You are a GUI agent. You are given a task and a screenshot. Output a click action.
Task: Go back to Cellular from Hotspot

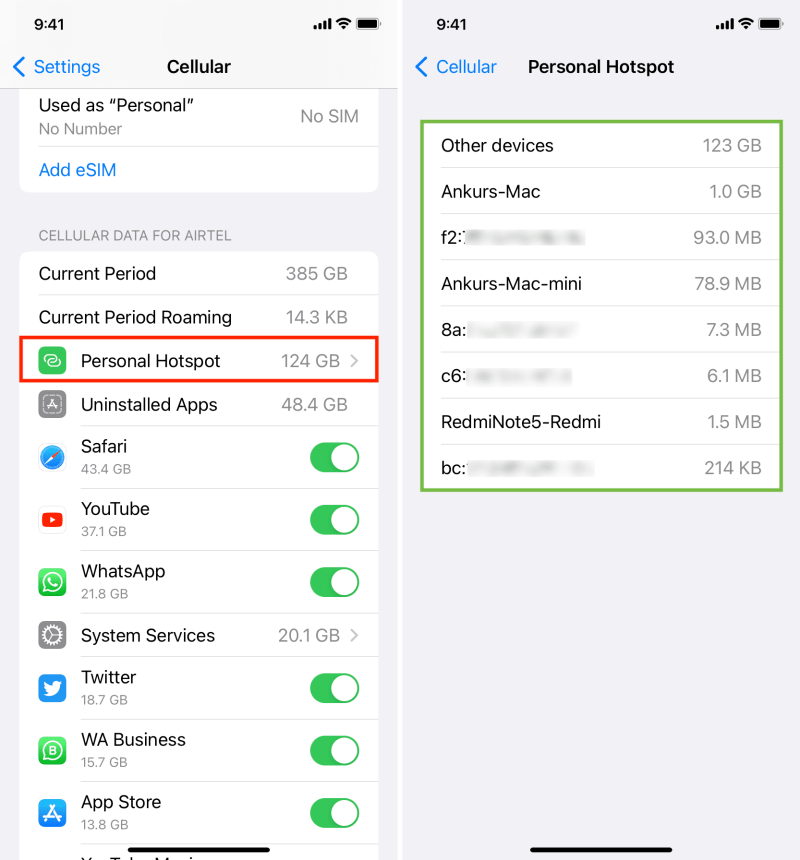click(456, 67)
